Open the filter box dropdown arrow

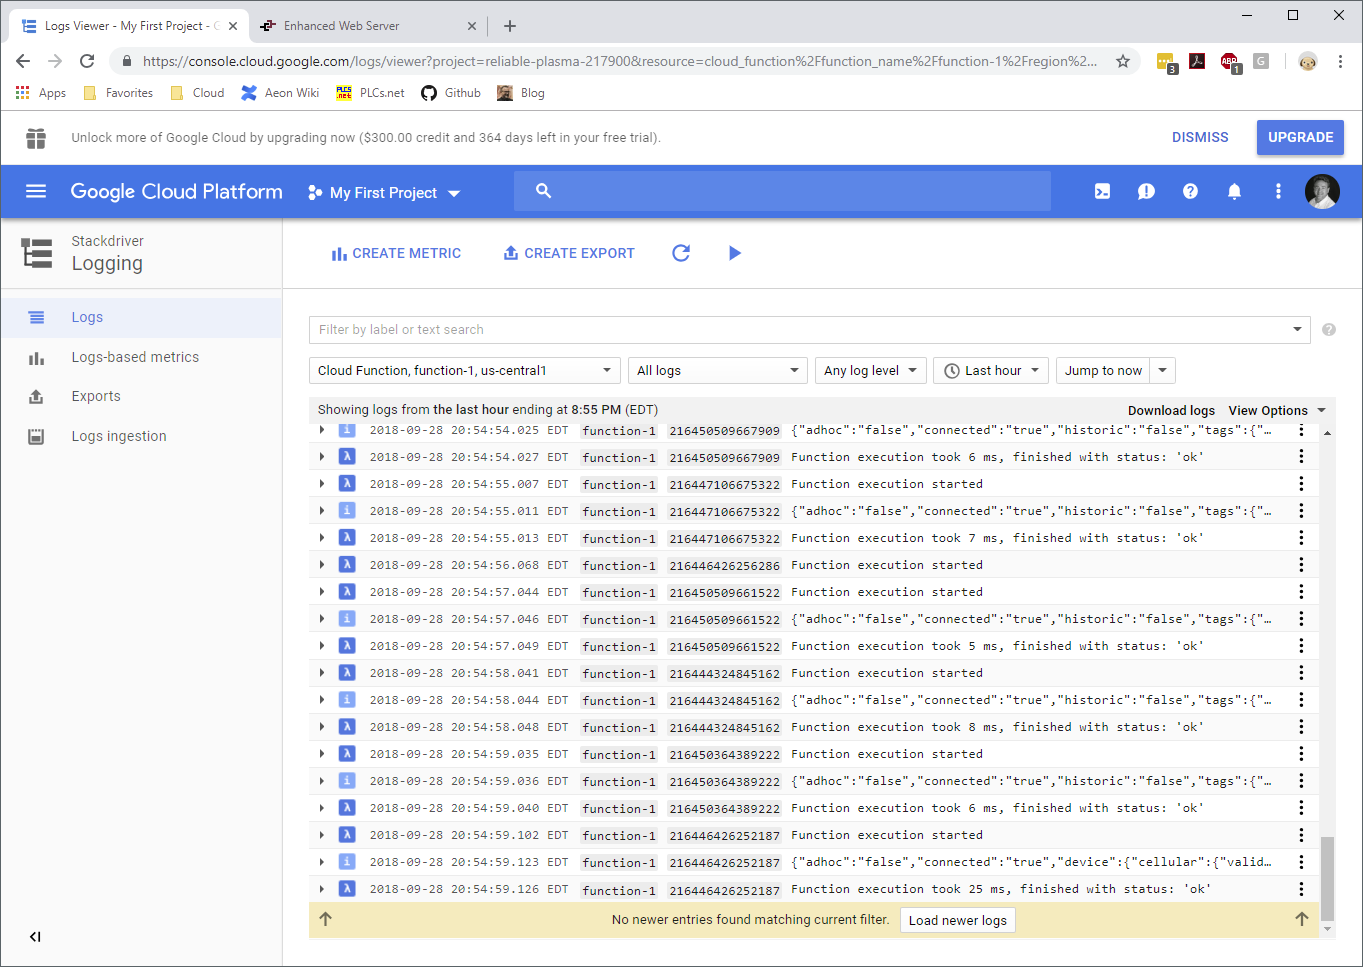[1297, 329]
